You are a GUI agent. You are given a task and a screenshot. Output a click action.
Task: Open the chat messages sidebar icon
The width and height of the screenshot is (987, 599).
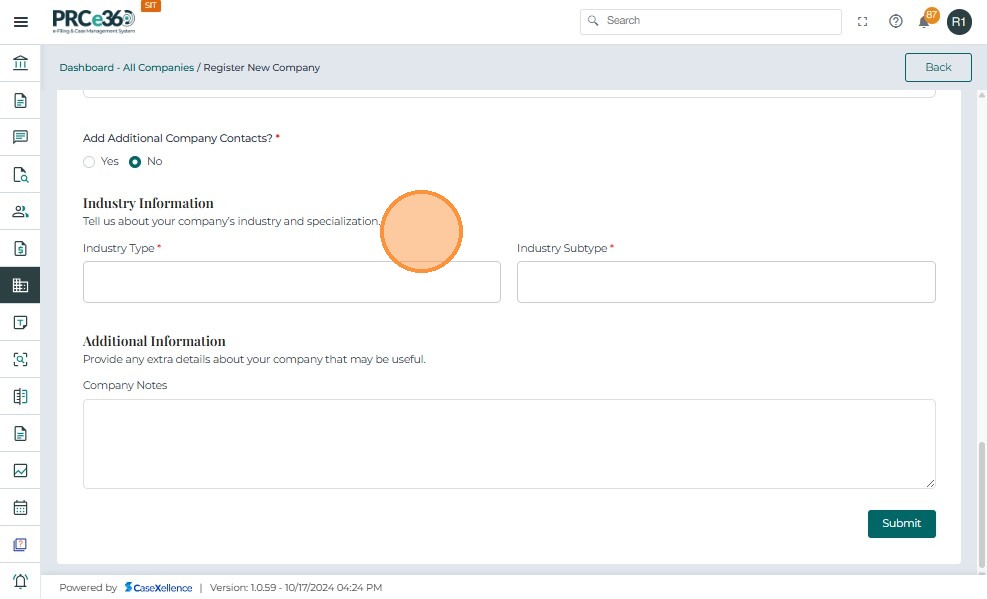[x=20, y=137]
